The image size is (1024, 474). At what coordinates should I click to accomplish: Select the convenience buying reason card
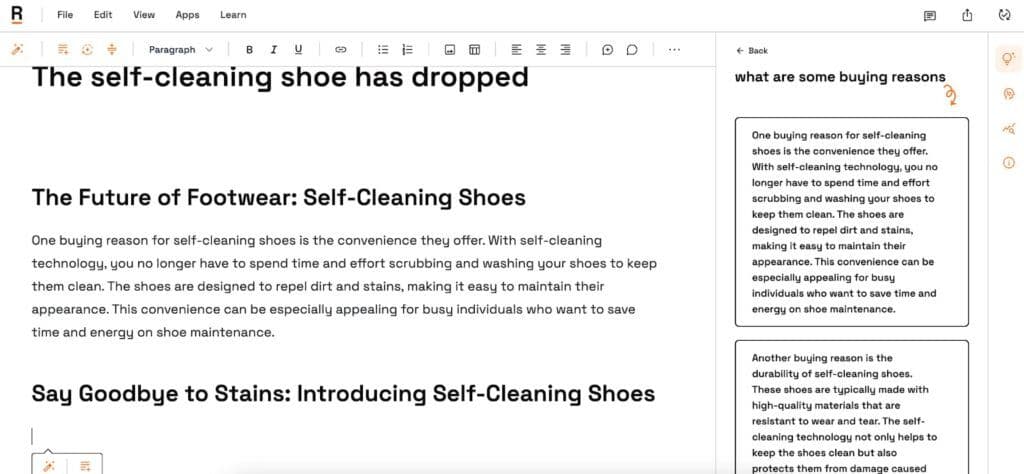tap(852, 222)
